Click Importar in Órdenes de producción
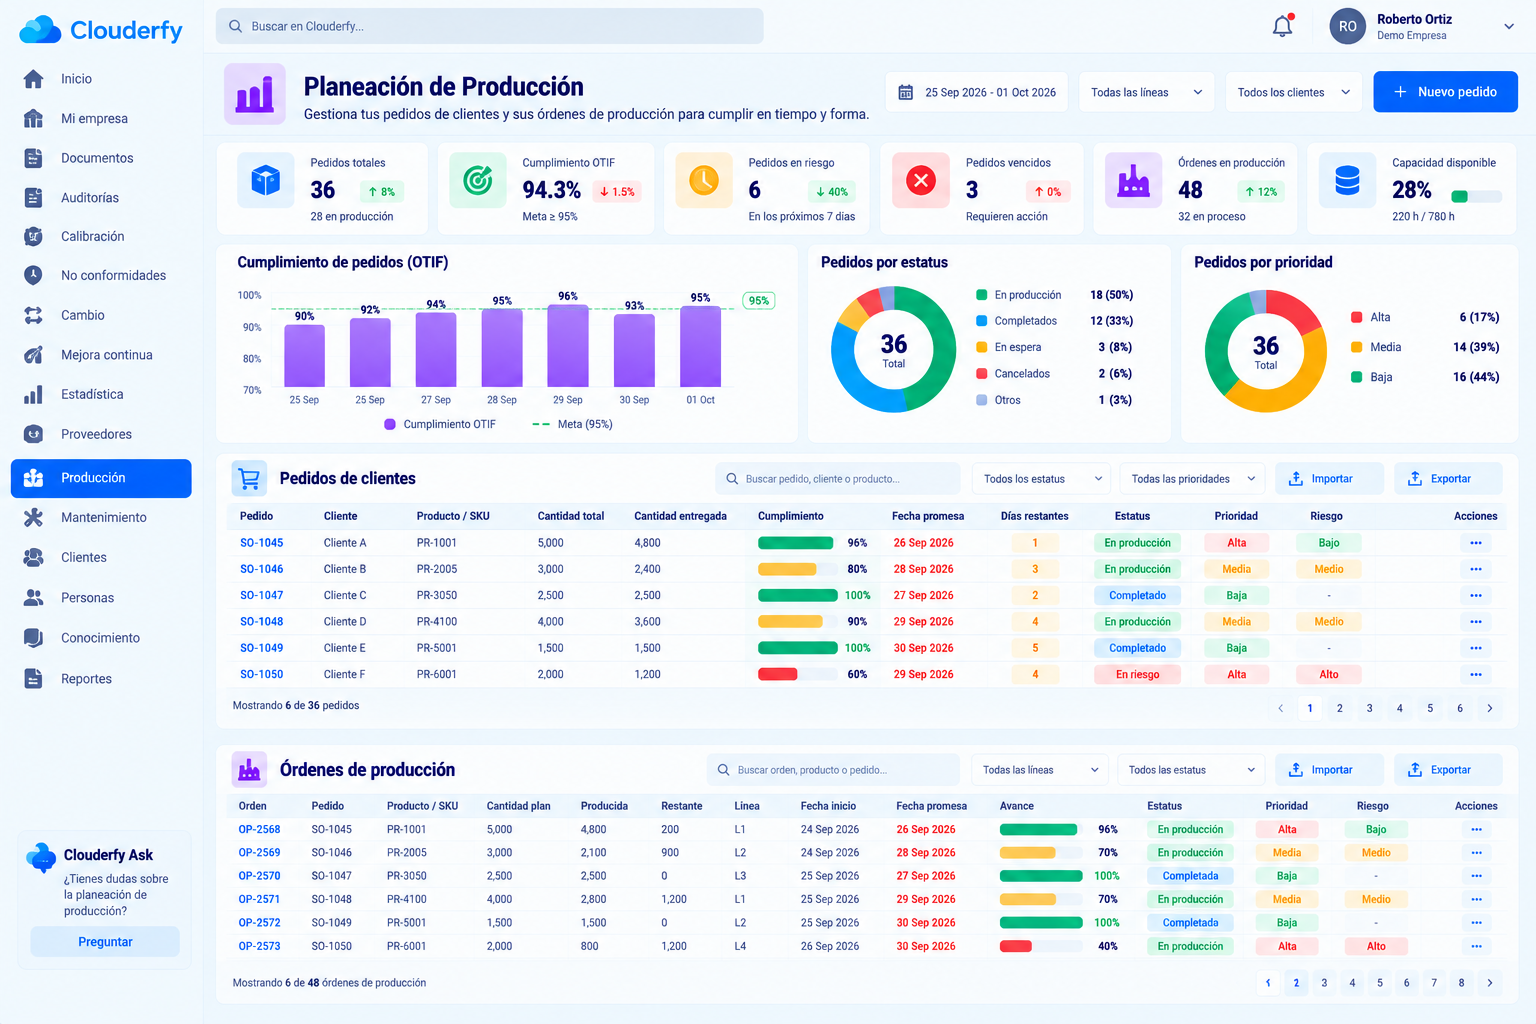 point(1329,770)
